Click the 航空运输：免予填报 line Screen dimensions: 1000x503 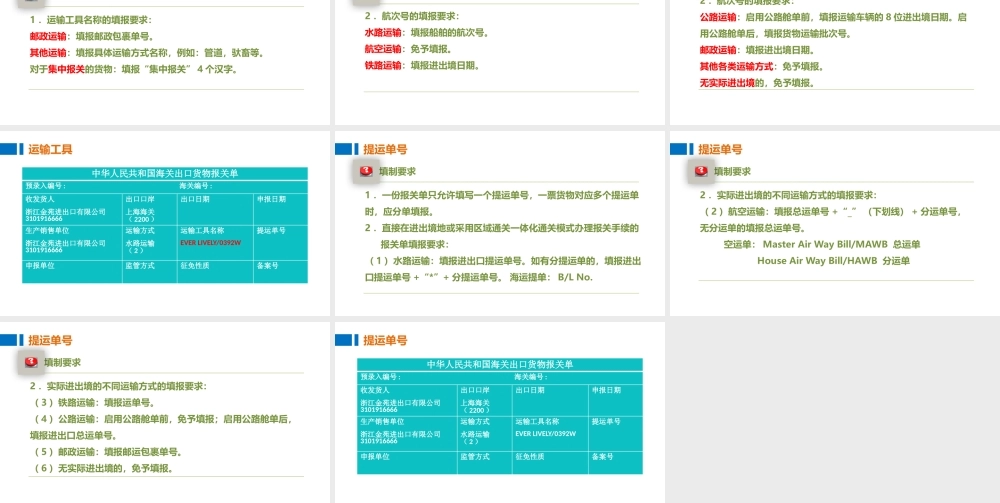pos(408,49)
